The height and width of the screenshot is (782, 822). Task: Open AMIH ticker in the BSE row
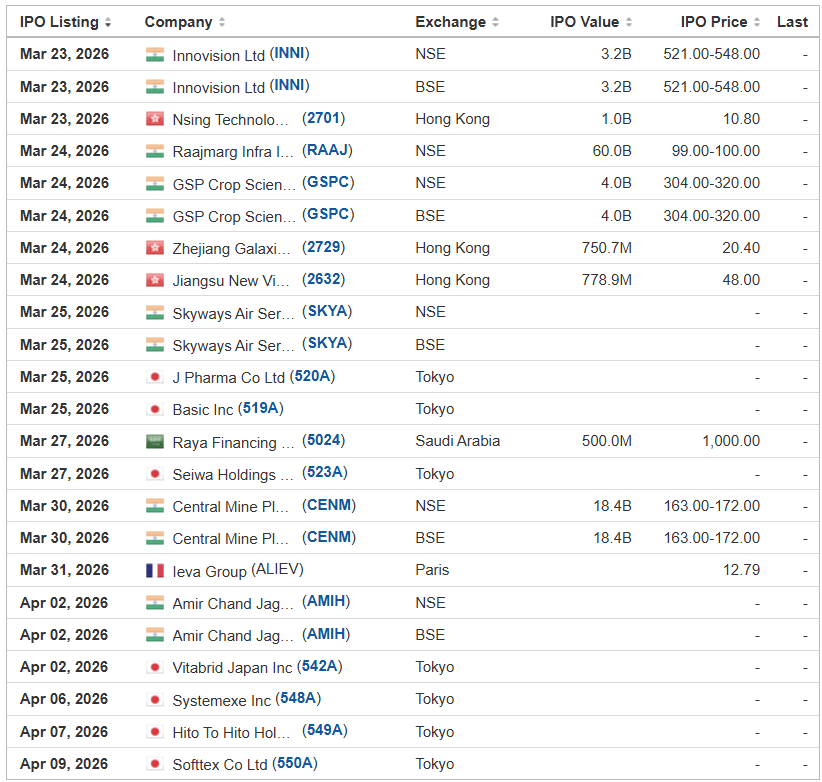326,634
